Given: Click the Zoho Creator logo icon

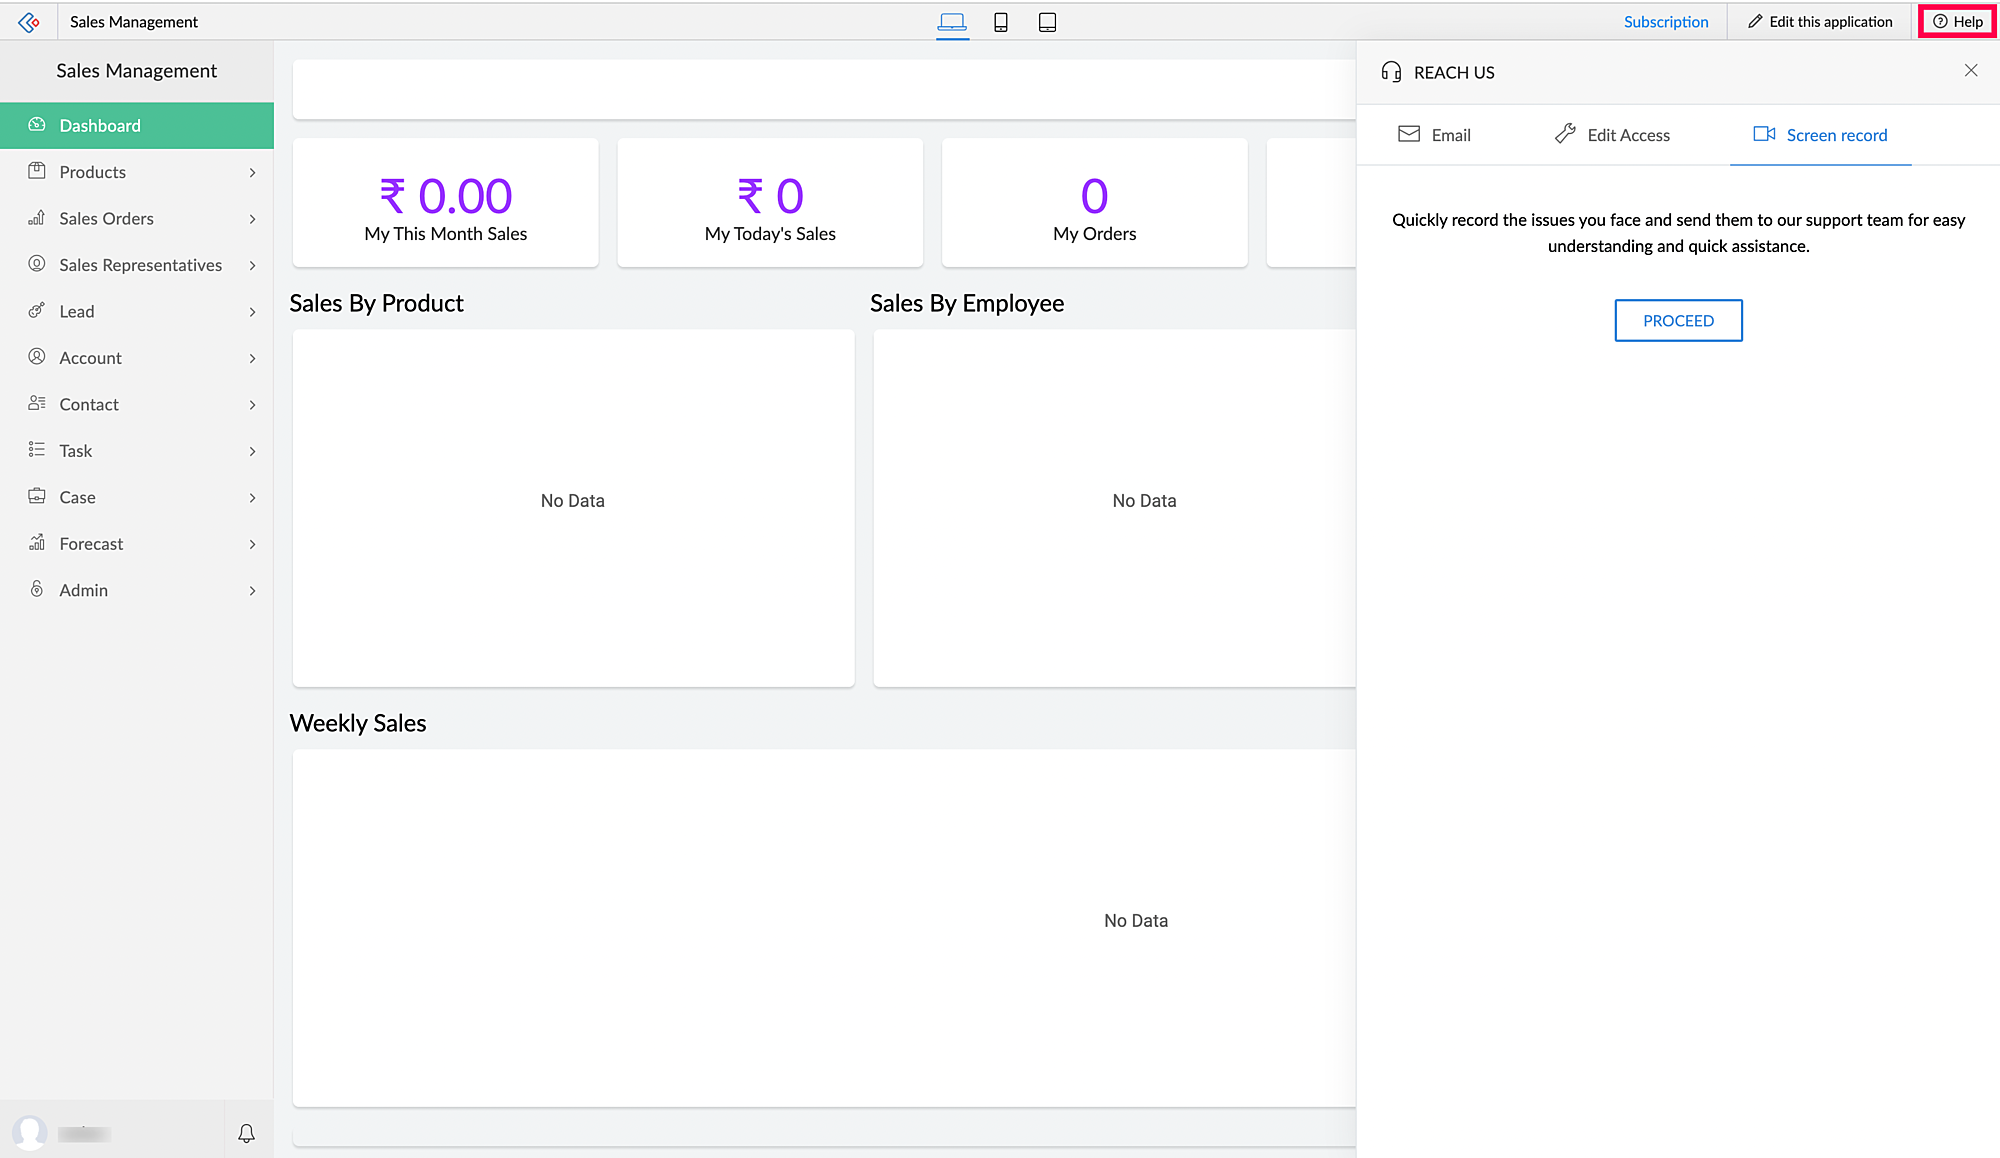Looking at the screenshot, I should tap(29, 22).
